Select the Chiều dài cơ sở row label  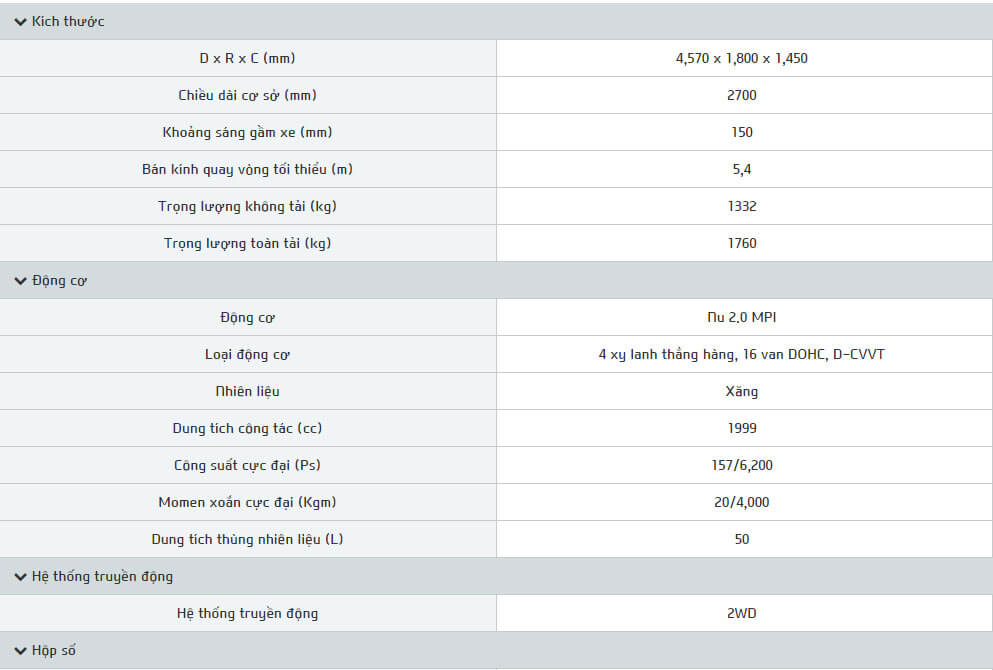247,95
